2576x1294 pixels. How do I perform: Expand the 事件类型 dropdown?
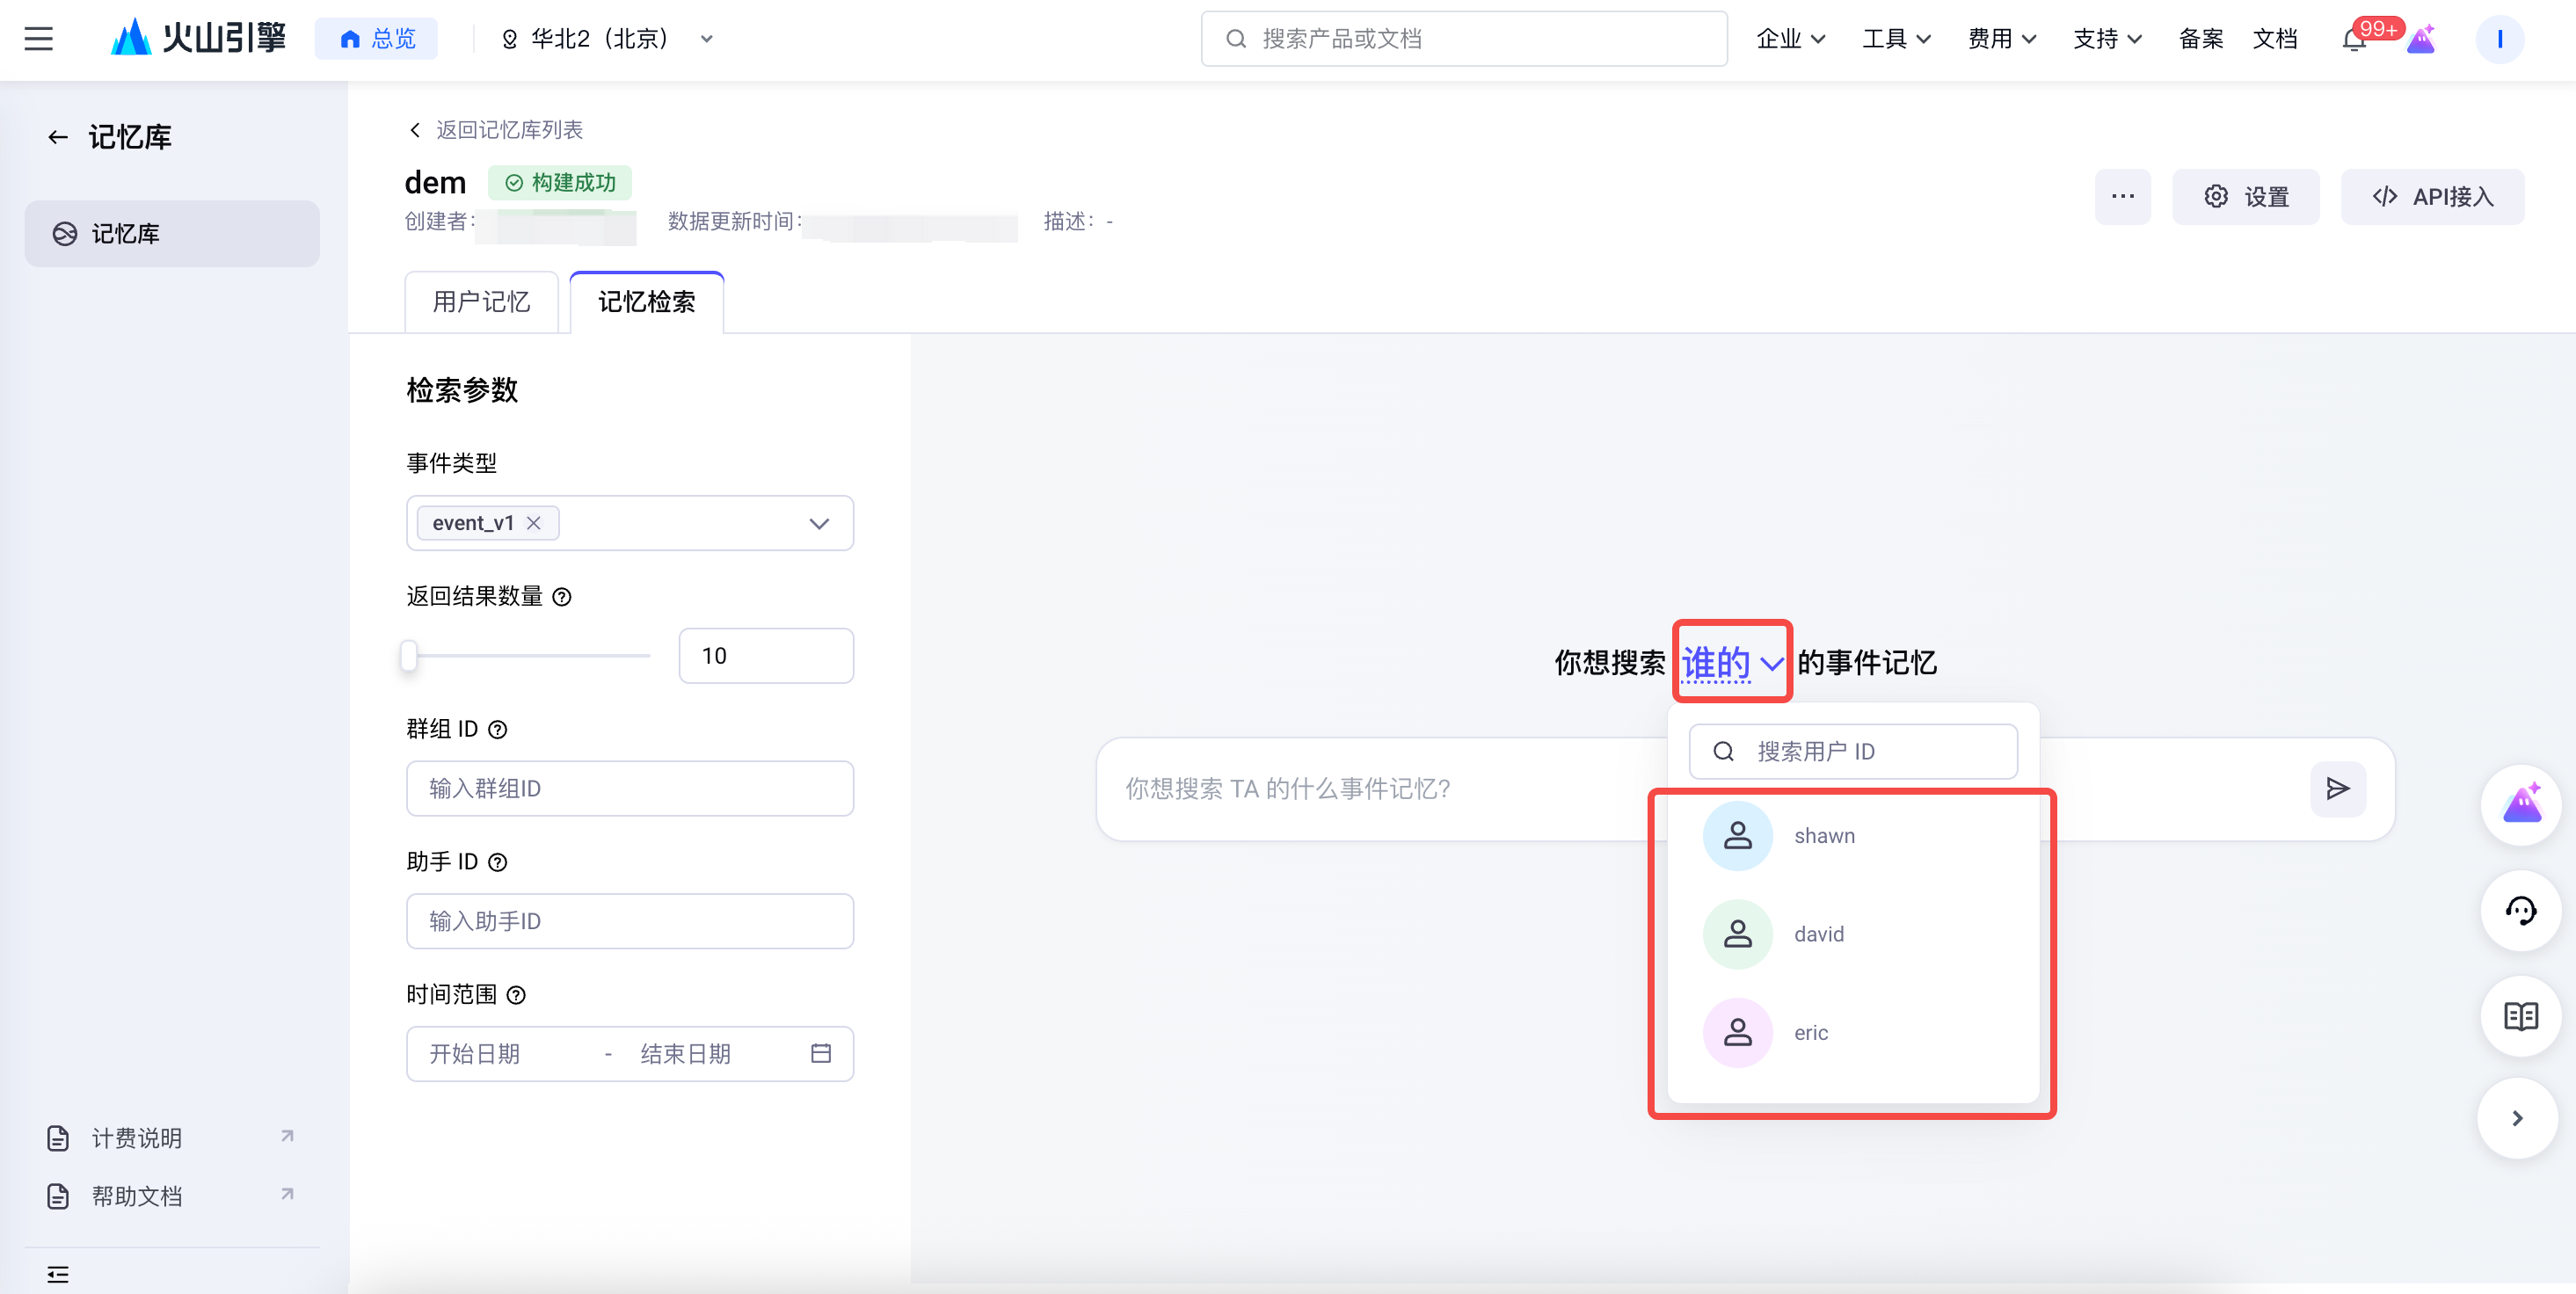(818, 523)
